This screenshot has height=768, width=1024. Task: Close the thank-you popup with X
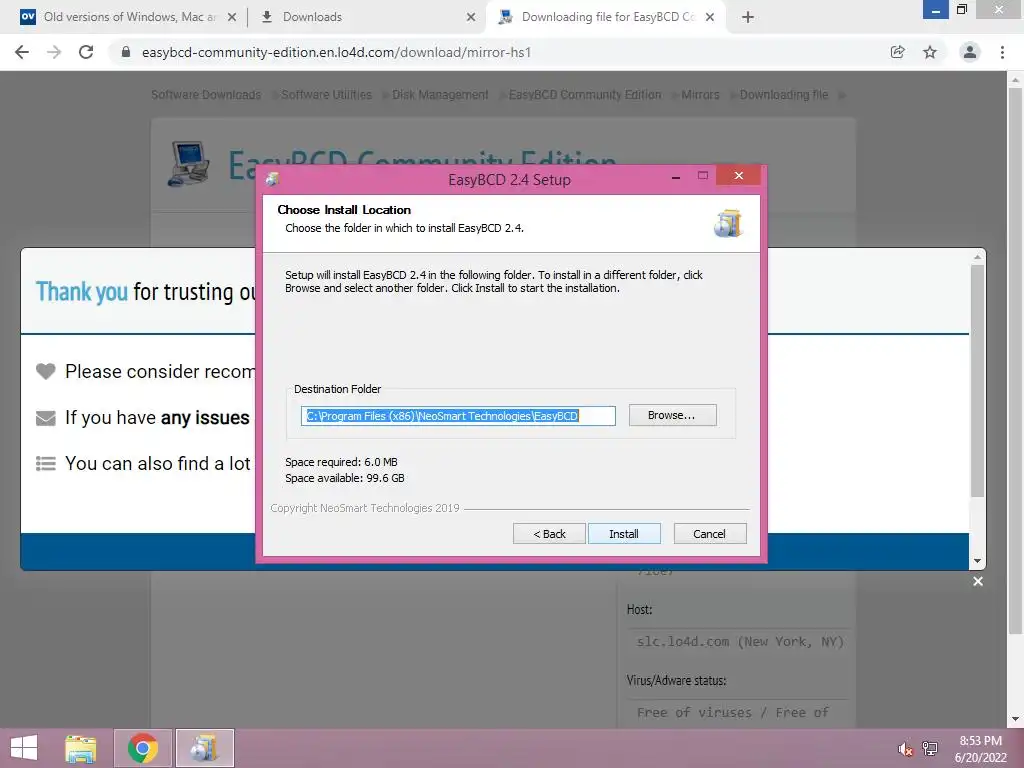[978, 581]
